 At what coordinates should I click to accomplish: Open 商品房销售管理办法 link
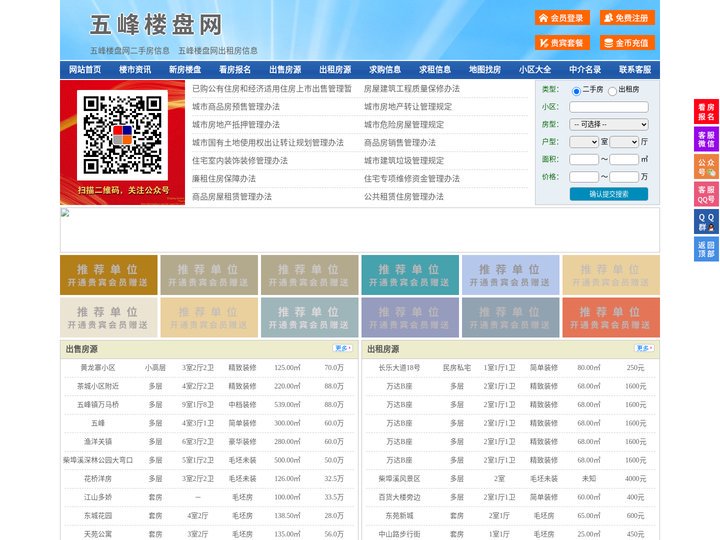coord(399,142)
